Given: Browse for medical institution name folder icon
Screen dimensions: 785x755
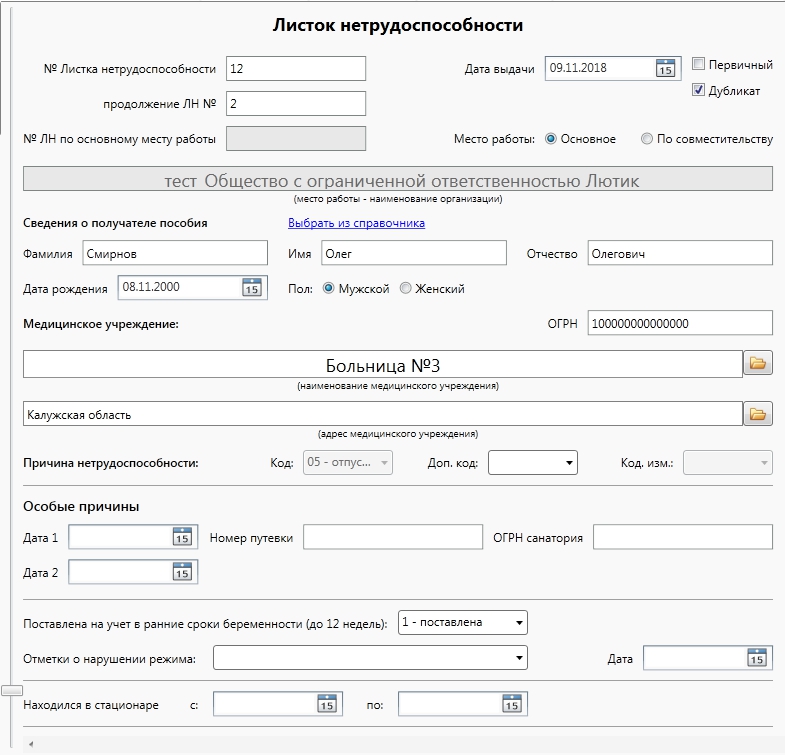Looking at the screenshot, I should tap(757, 363).
